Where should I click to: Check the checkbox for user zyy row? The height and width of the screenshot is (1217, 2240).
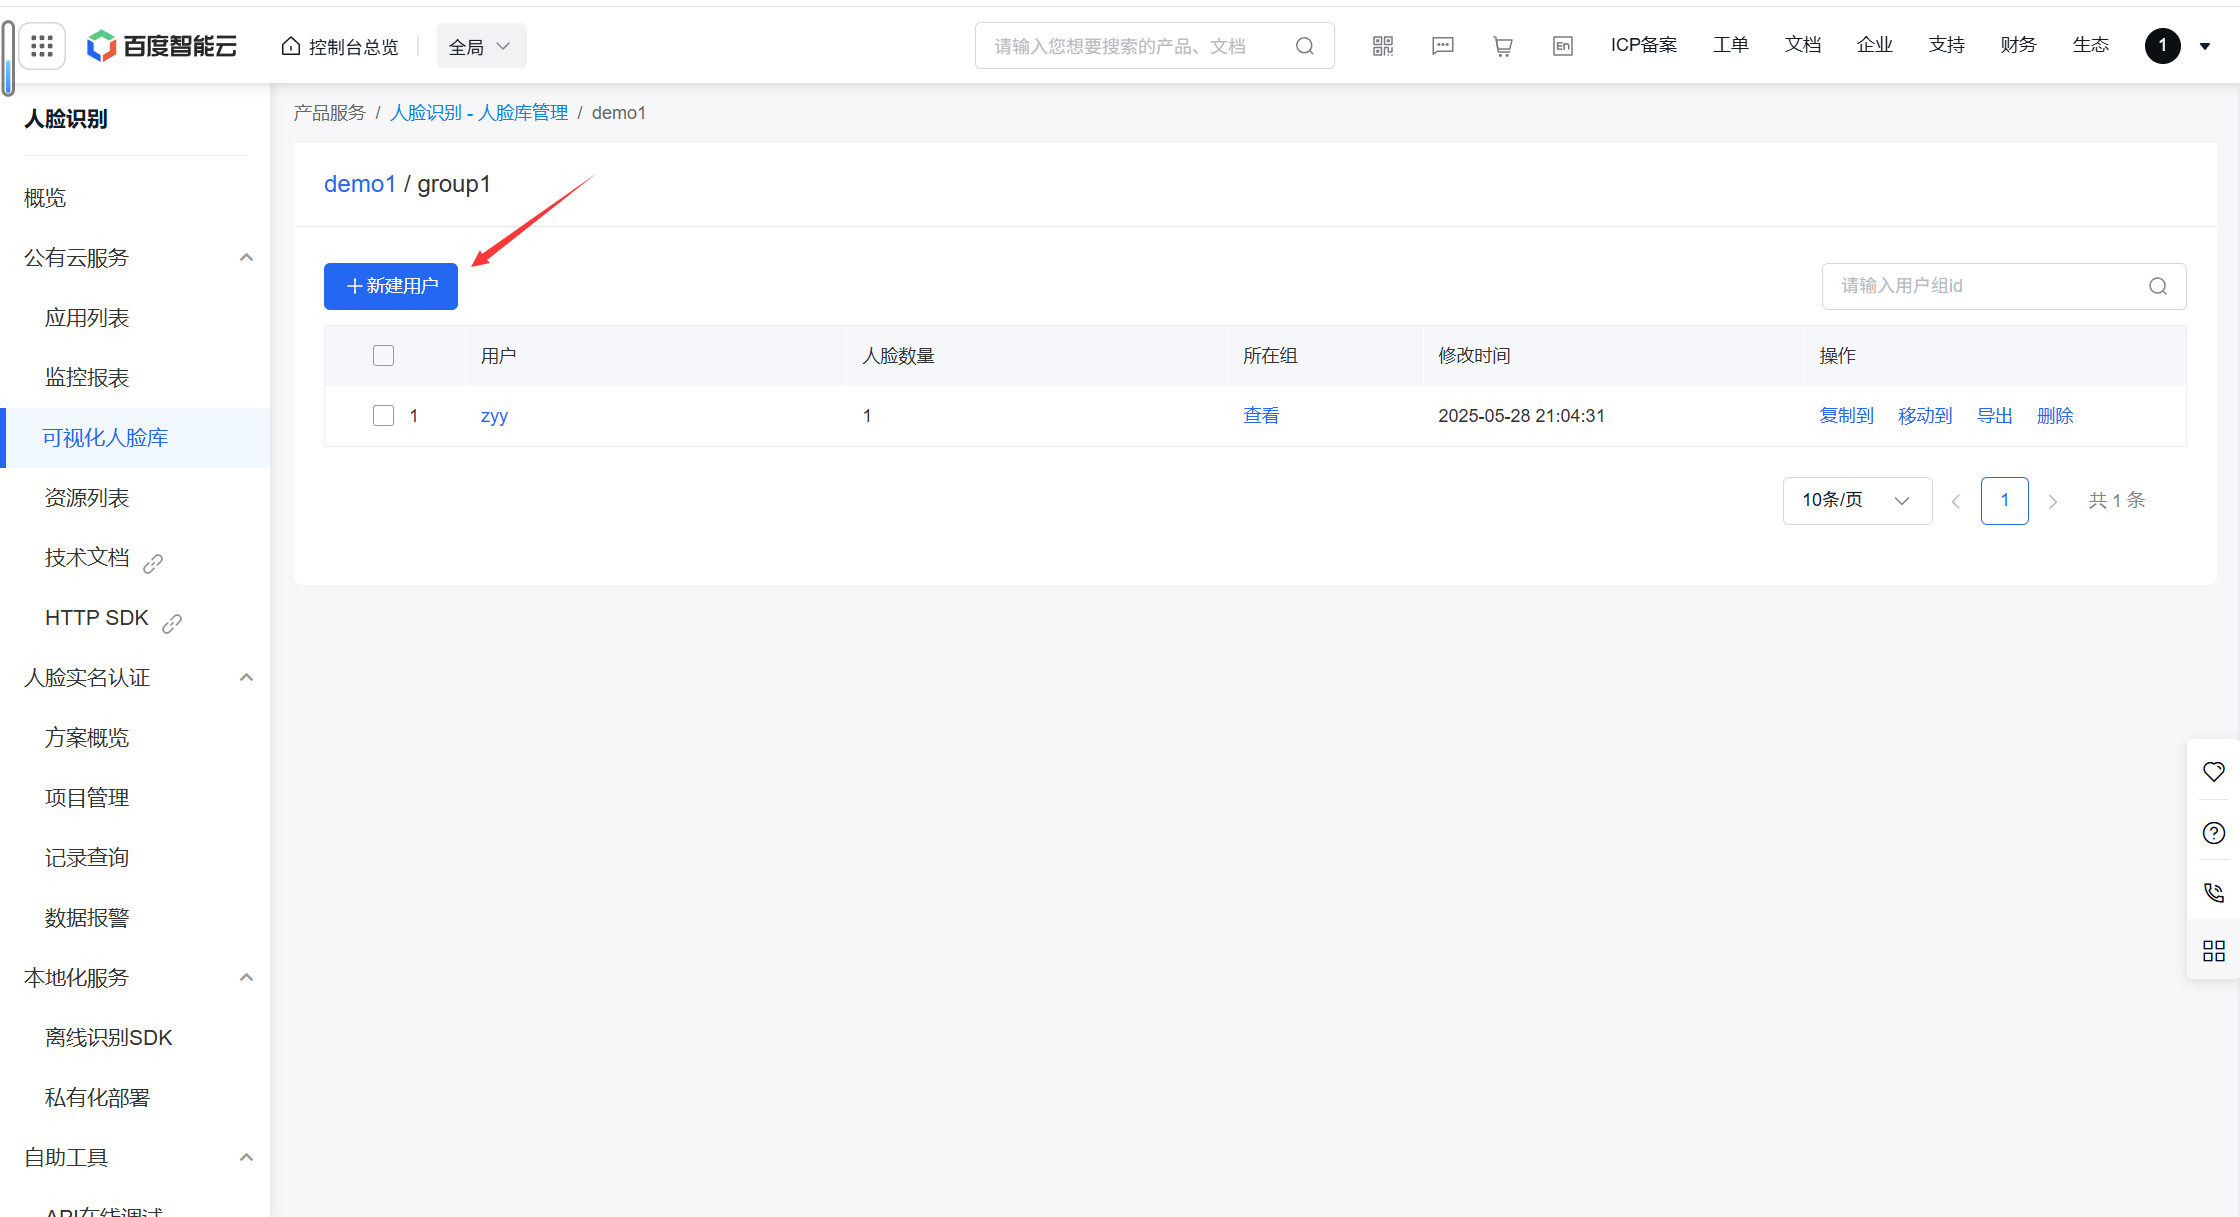[383, 416]
